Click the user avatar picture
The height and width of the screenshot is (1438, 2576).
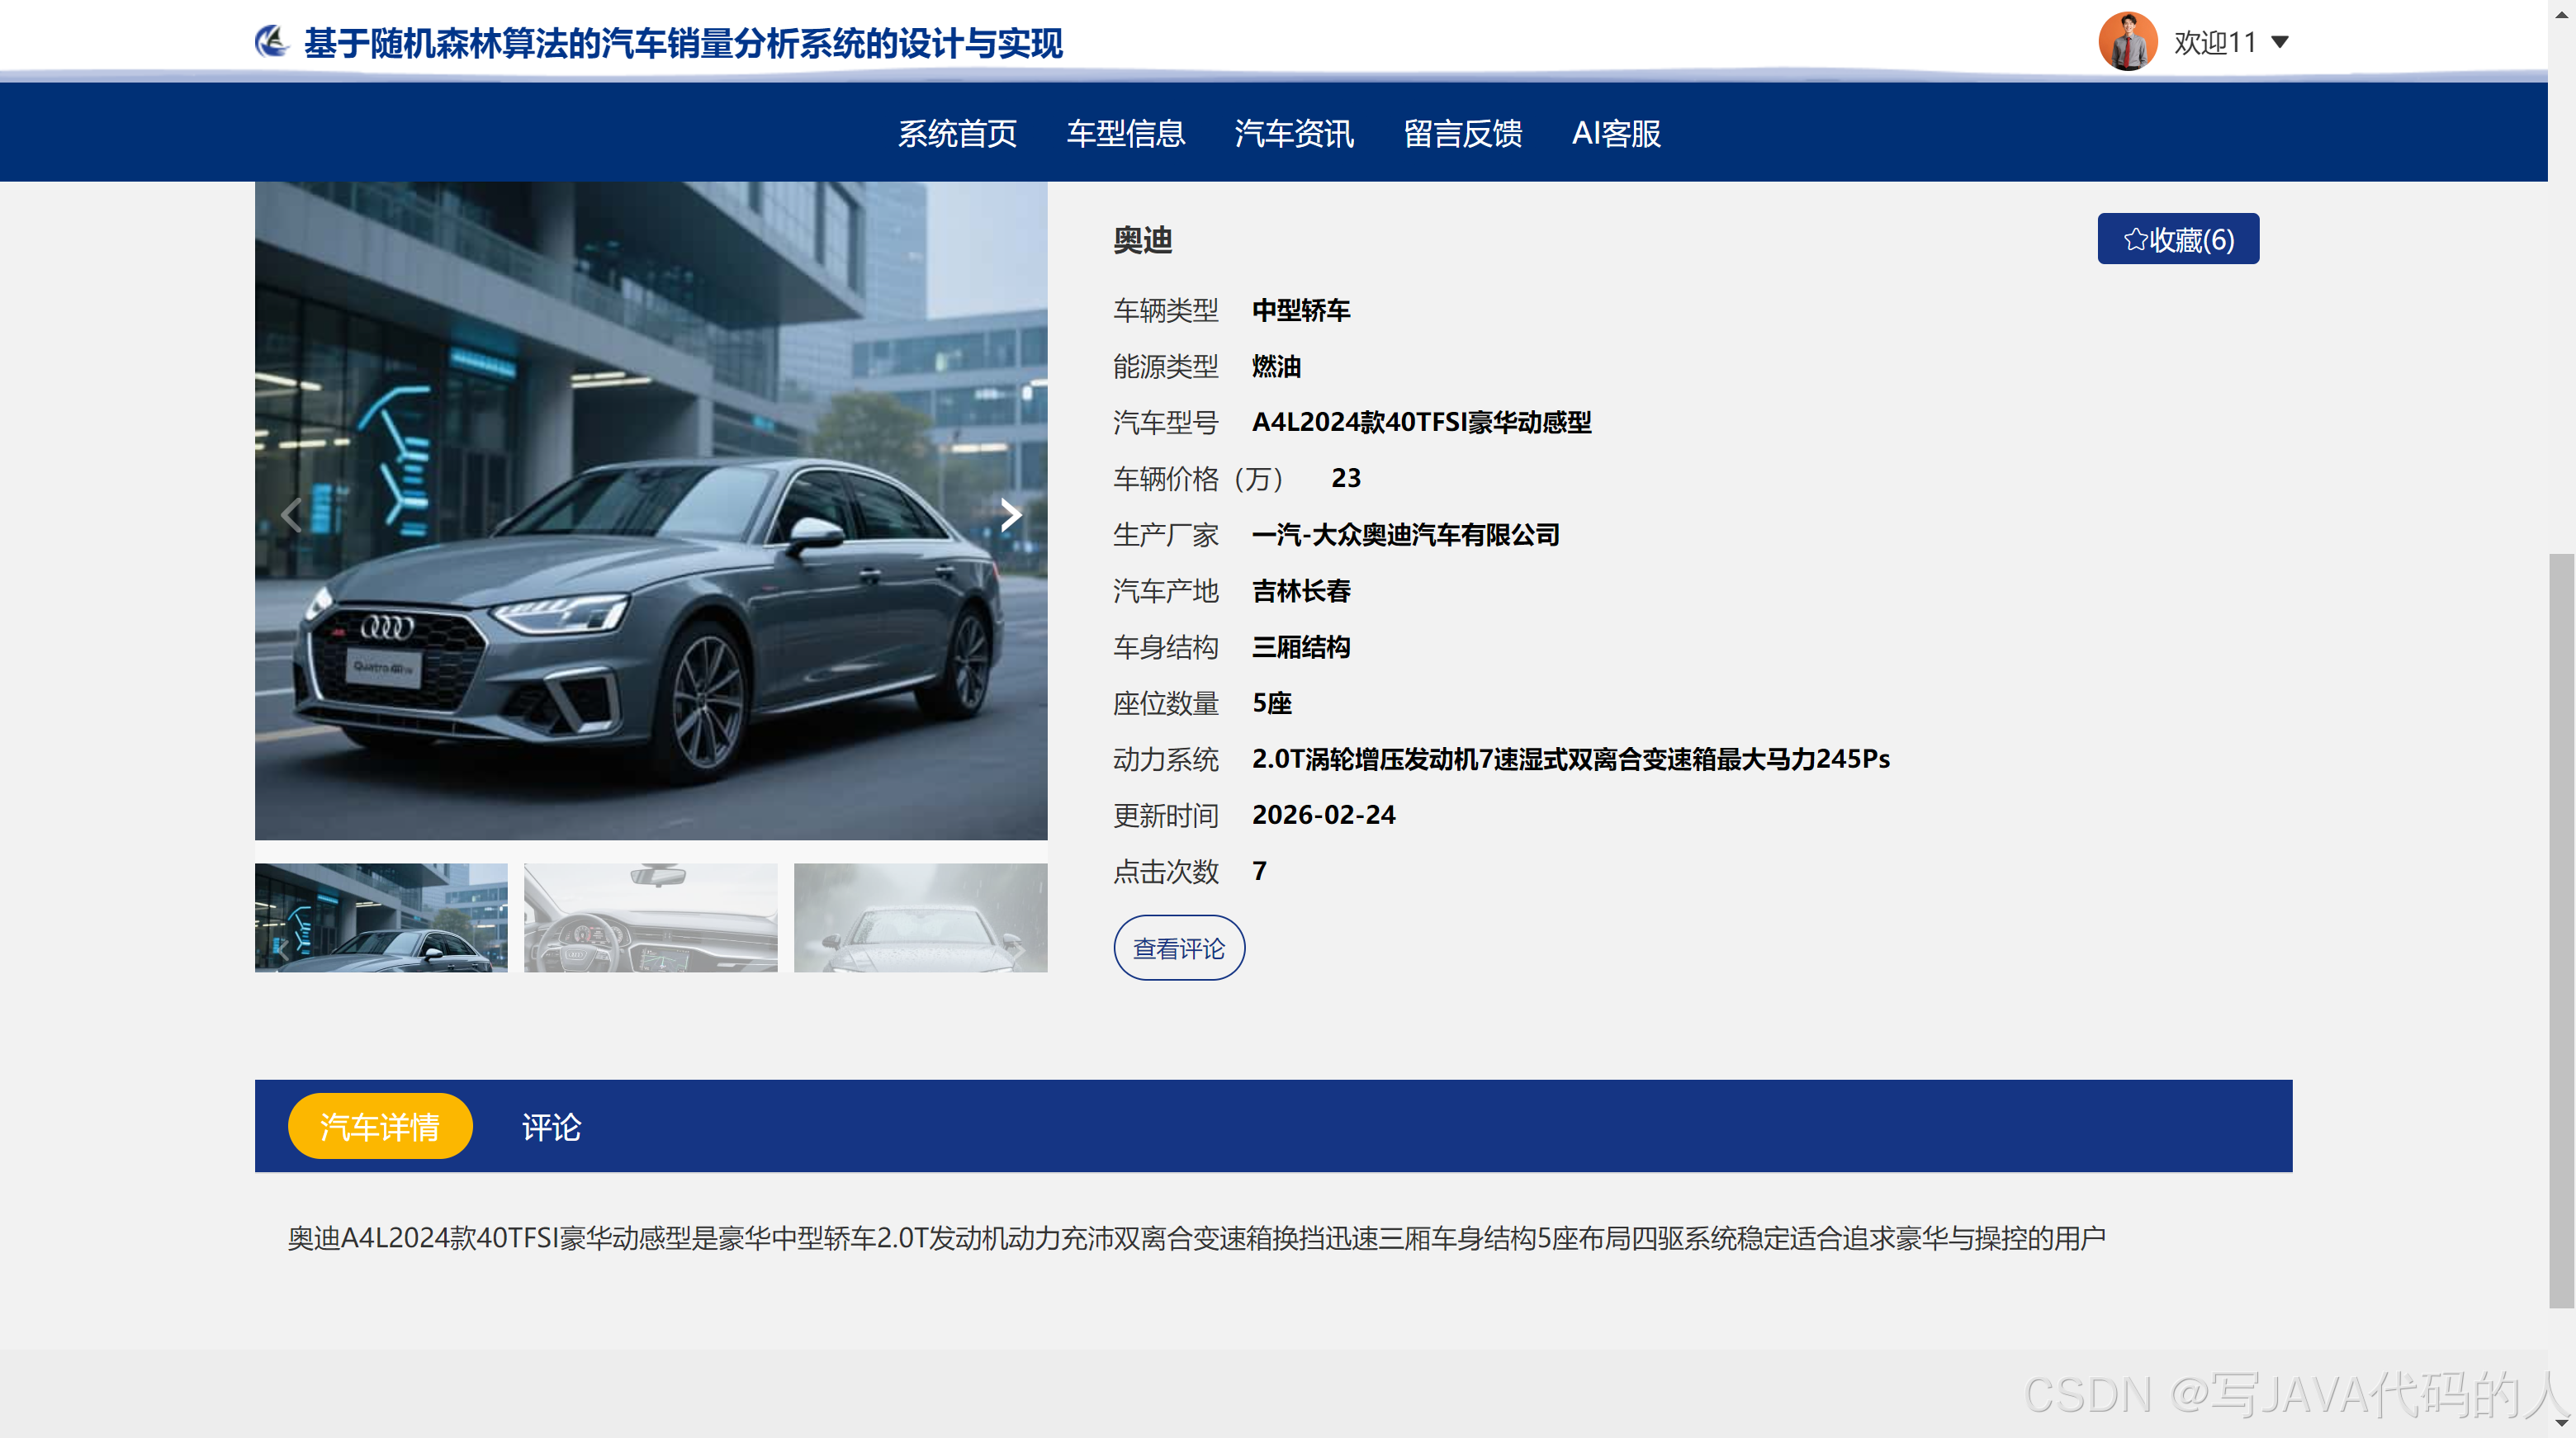click(2127, 42)
